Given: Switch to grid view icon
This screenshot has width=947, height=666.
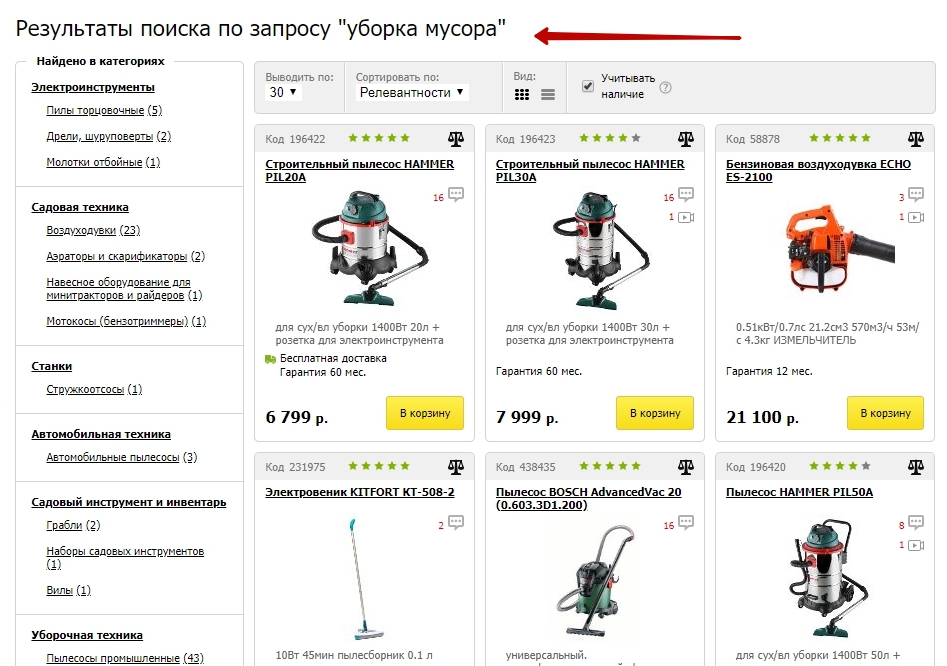Looking at the screenshot, I should click(522, 95).
